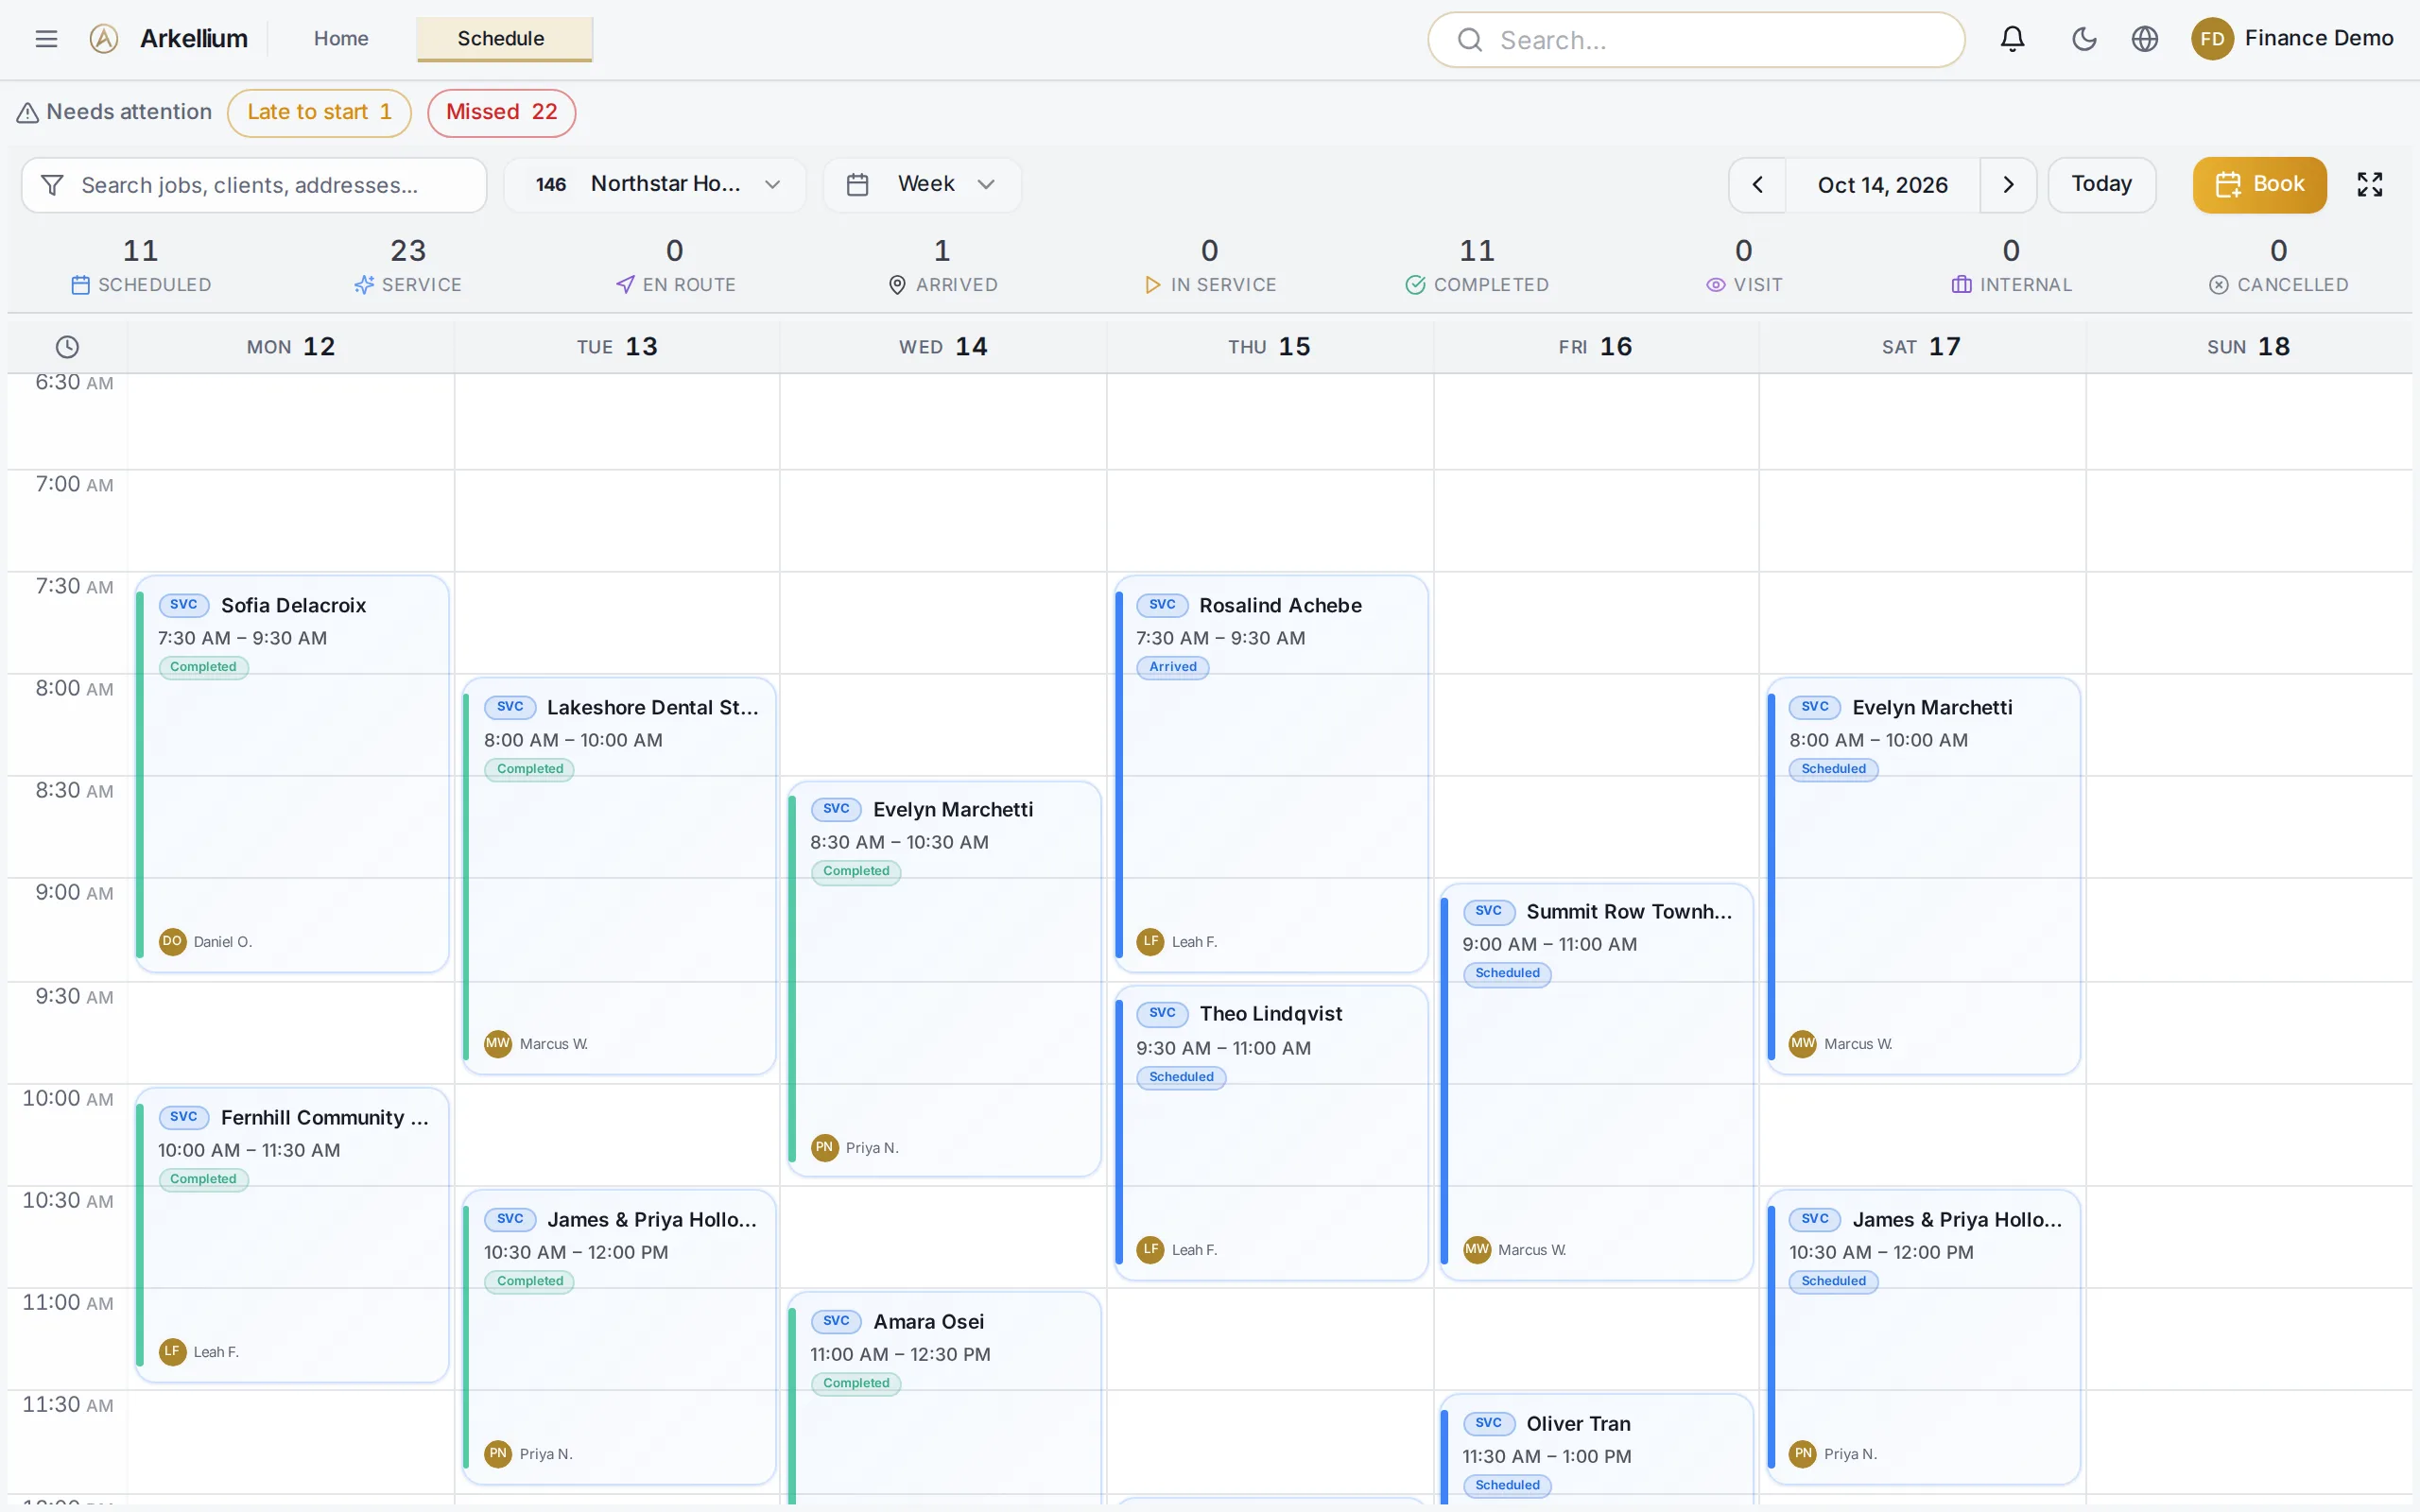
Task: Expand the Northstar Ho... location dropdown
Action: tap(655, 185)
